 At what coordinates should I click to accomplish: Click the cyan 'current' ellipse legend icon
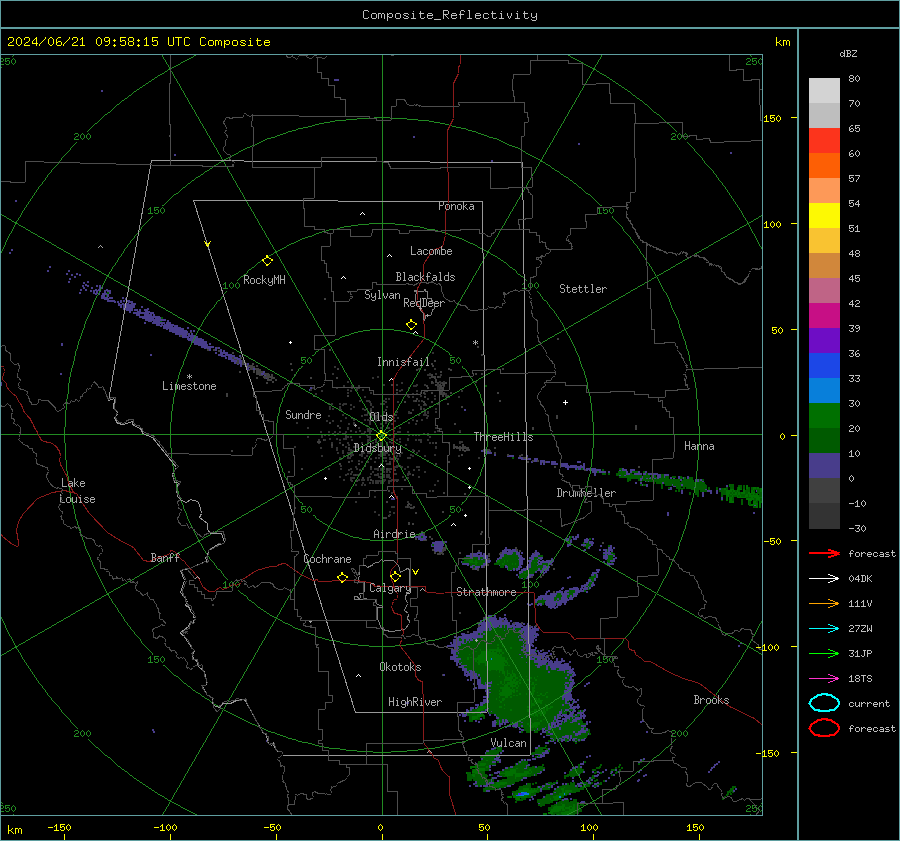[x=824, y=703]
